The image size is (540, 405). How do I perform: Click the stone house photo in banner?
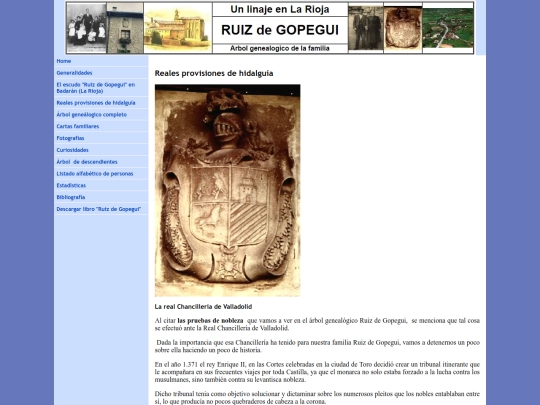tap(125, 28)
